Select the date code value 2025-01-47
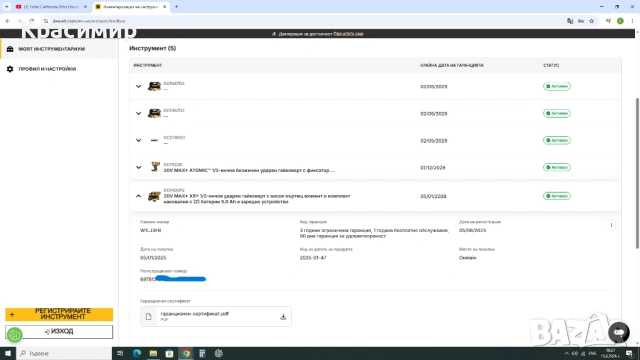This screenshot has width=640, height=360. (x=313, y=258)
